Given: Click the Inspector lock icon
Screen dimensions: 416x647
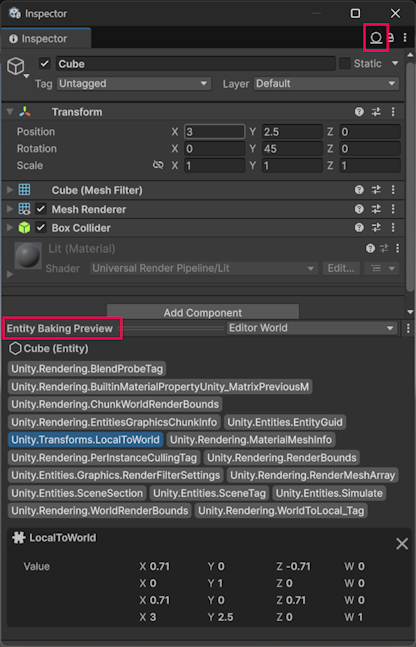Looking at the screenshot, I should tap(391, 38).
